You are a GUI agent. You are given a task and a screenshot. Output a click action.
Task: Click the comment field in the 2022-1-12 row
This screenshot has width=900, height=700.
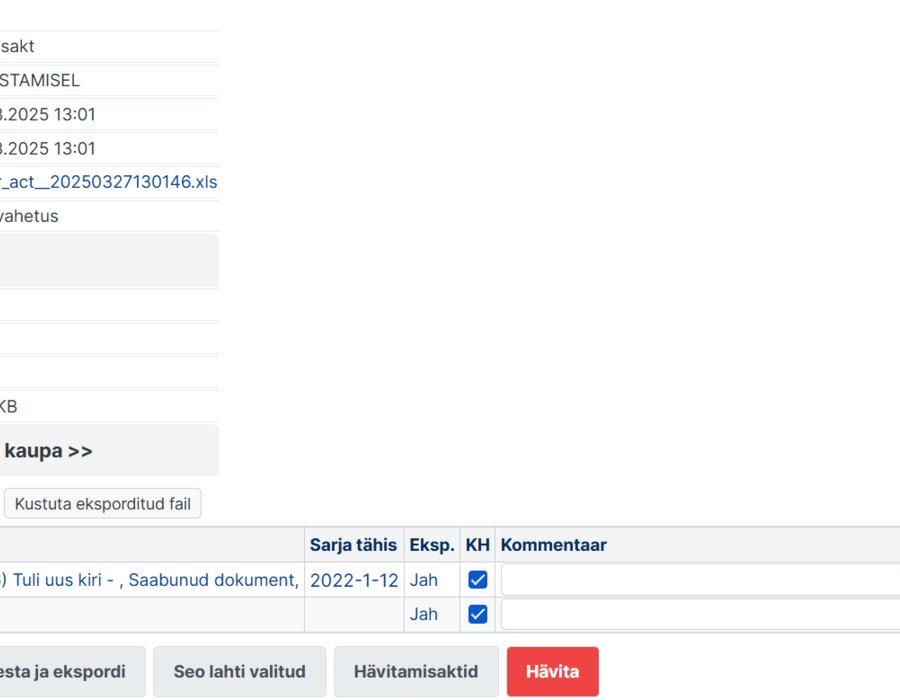700,580
